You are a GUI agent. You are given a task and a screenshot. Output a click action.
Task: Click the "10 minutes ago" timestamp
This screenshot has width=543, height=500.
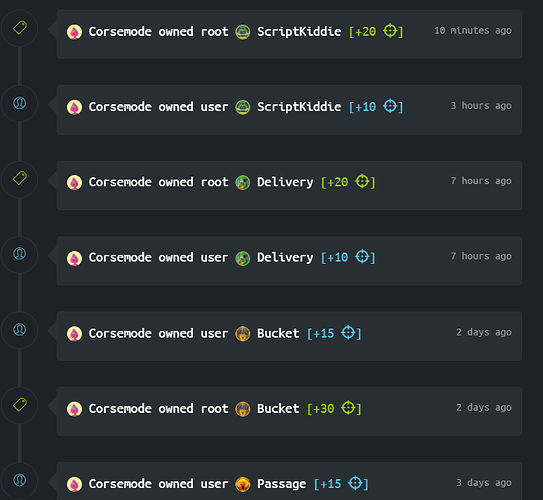point(473,31)
